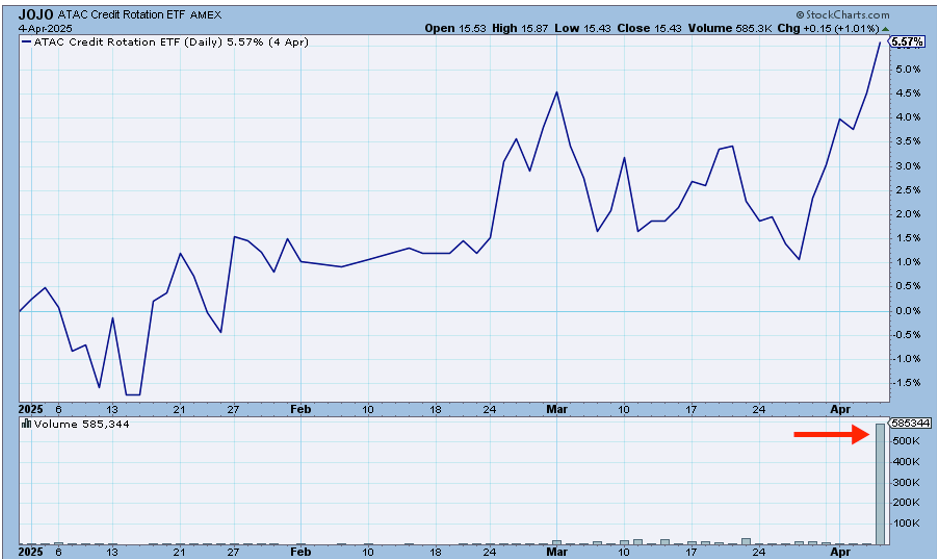940x559 pixels.
Task: Click 'Feb' on the volume panel date axis
Action: 300,551
